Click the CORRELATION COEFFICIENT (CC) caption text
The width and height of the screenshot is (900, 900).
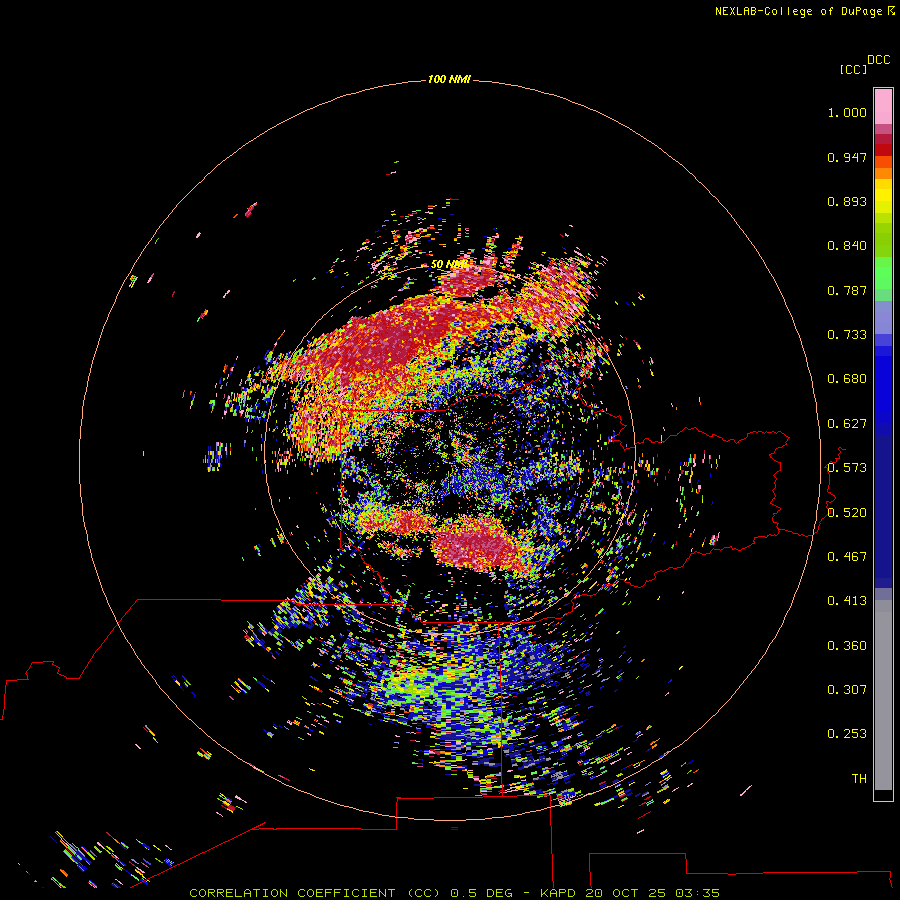[x=315, y=893]
